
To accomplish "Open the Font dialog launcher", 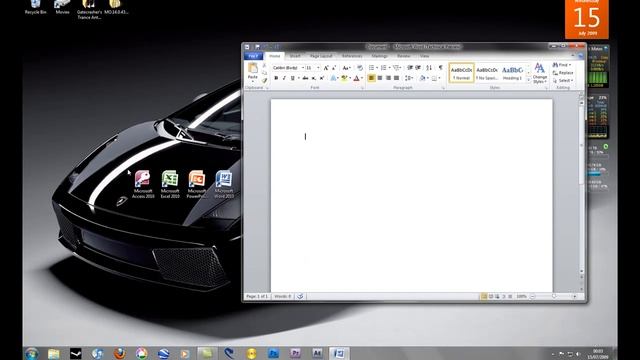I will [362, 88].
